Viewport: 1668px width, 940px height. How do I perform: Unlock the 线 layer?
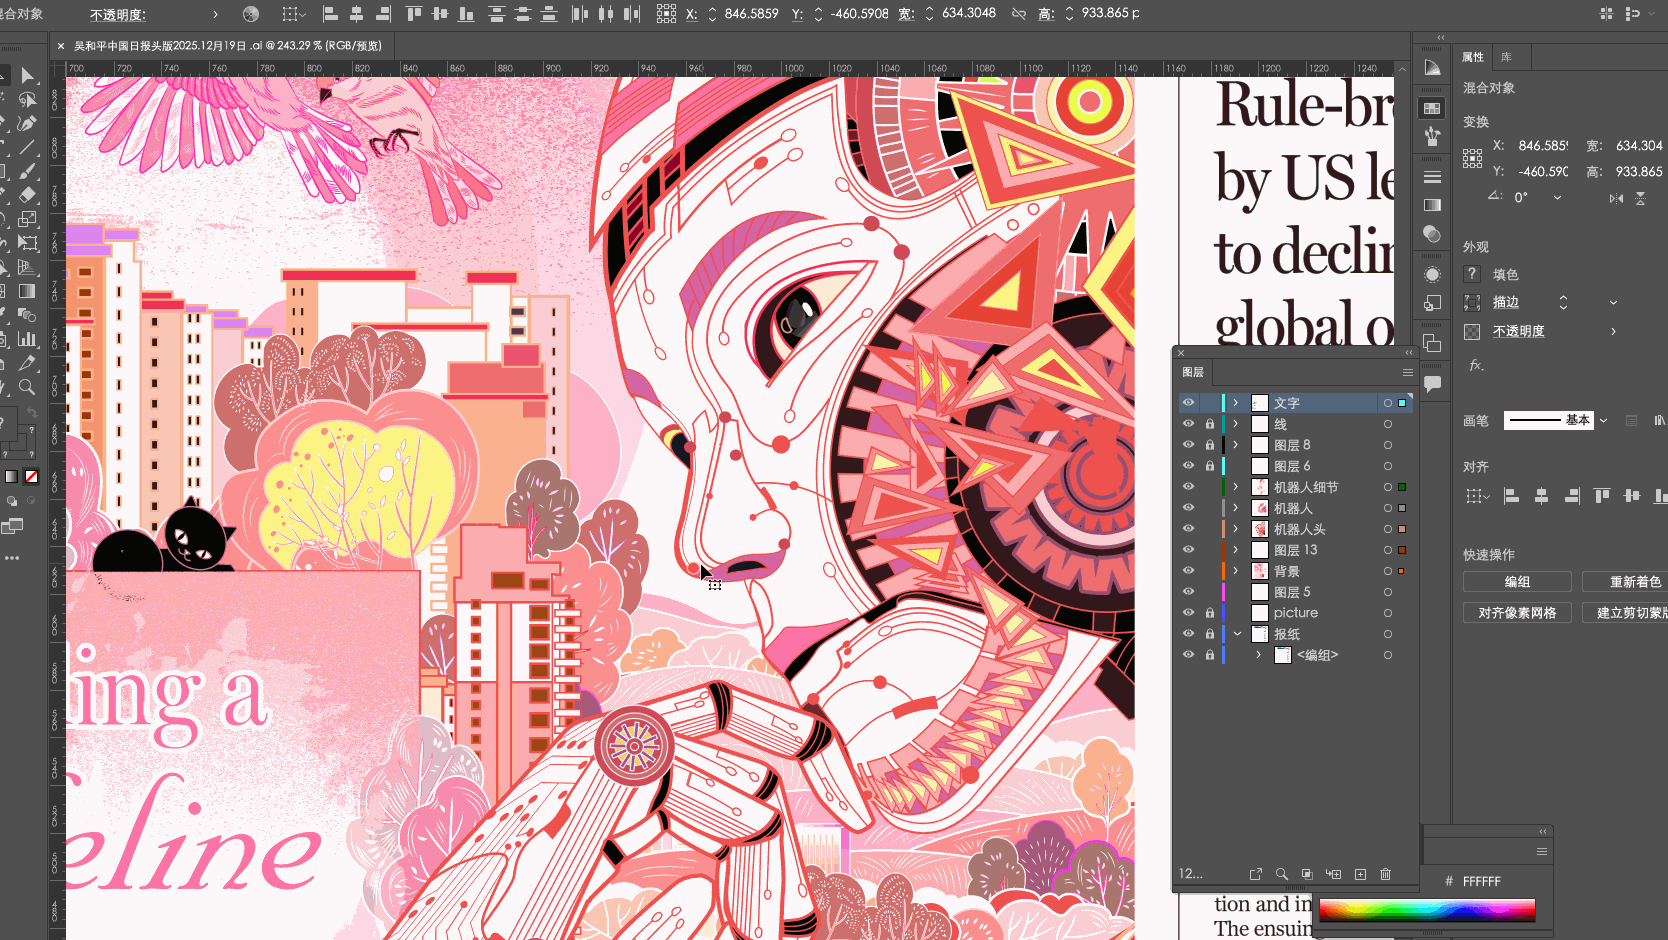click(1209, 424)
